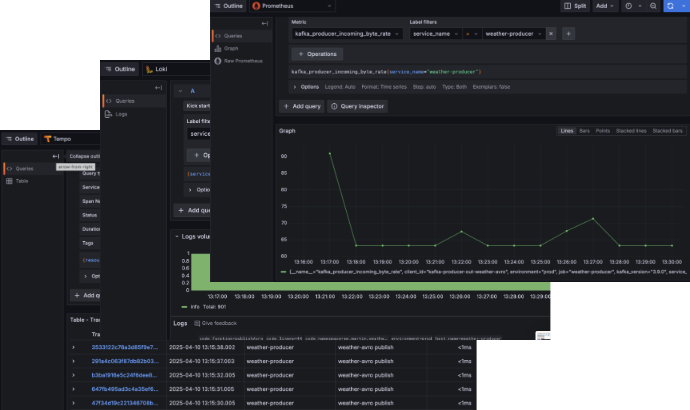
Task: Open the Add dropdown in Prometheus toolbar
Action: click(x=605, y=6)
